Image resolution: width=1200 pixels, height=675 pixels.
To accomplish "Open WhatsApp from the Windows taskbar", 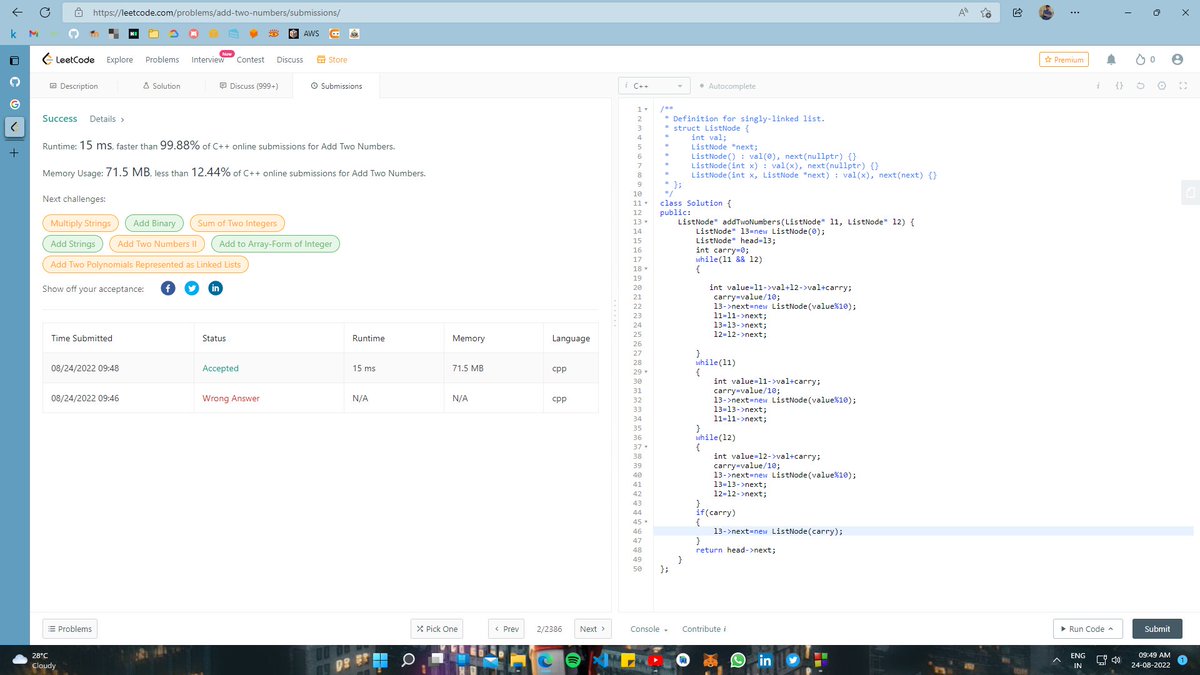I will pyautogui.click(x=738, y=660).
